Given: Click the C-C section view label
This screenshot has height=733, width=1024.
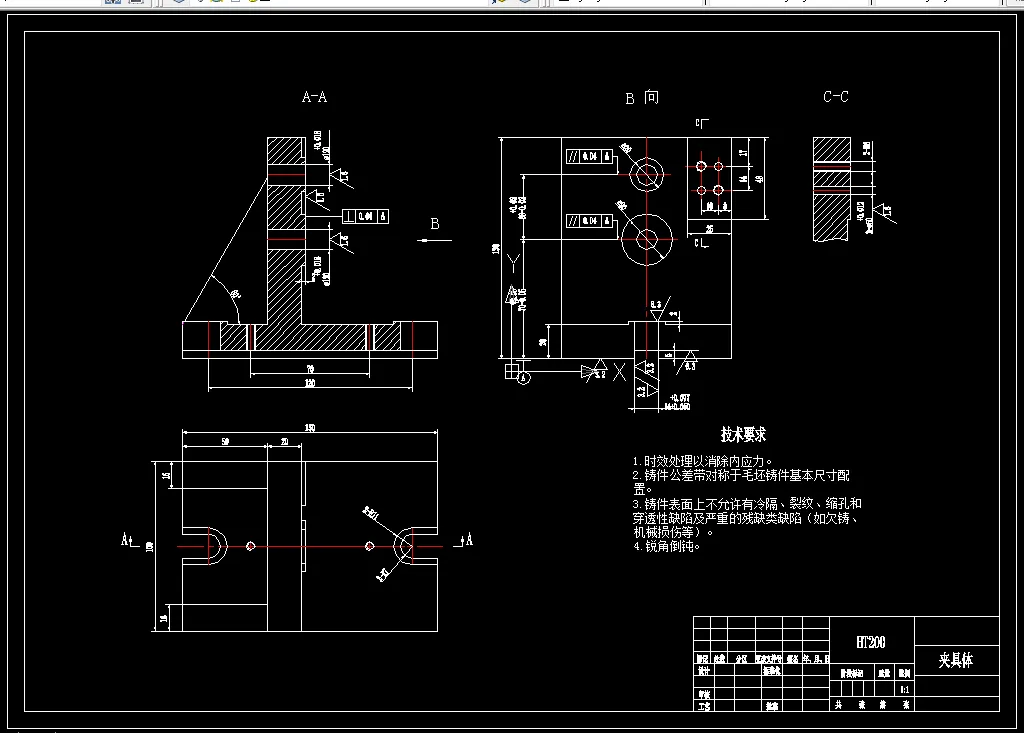Looking at the screenshot, I should [x=836, y=97].
